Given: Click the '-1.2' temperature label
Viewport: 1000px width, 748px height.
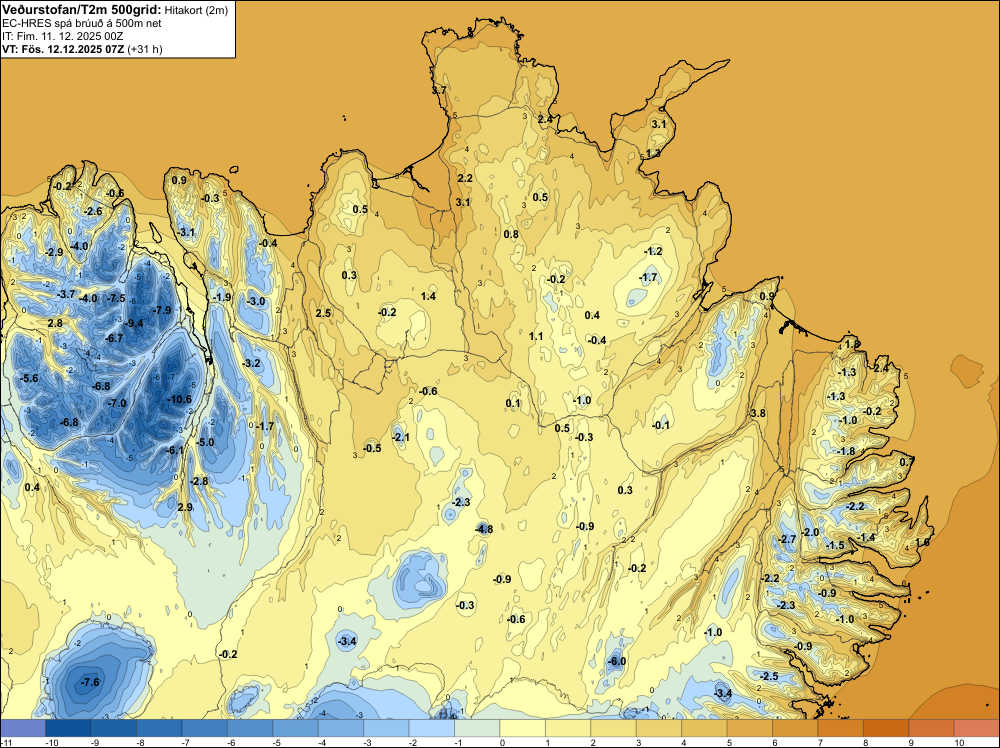Looking at the screenshot, I should click(x=652, y=251).
